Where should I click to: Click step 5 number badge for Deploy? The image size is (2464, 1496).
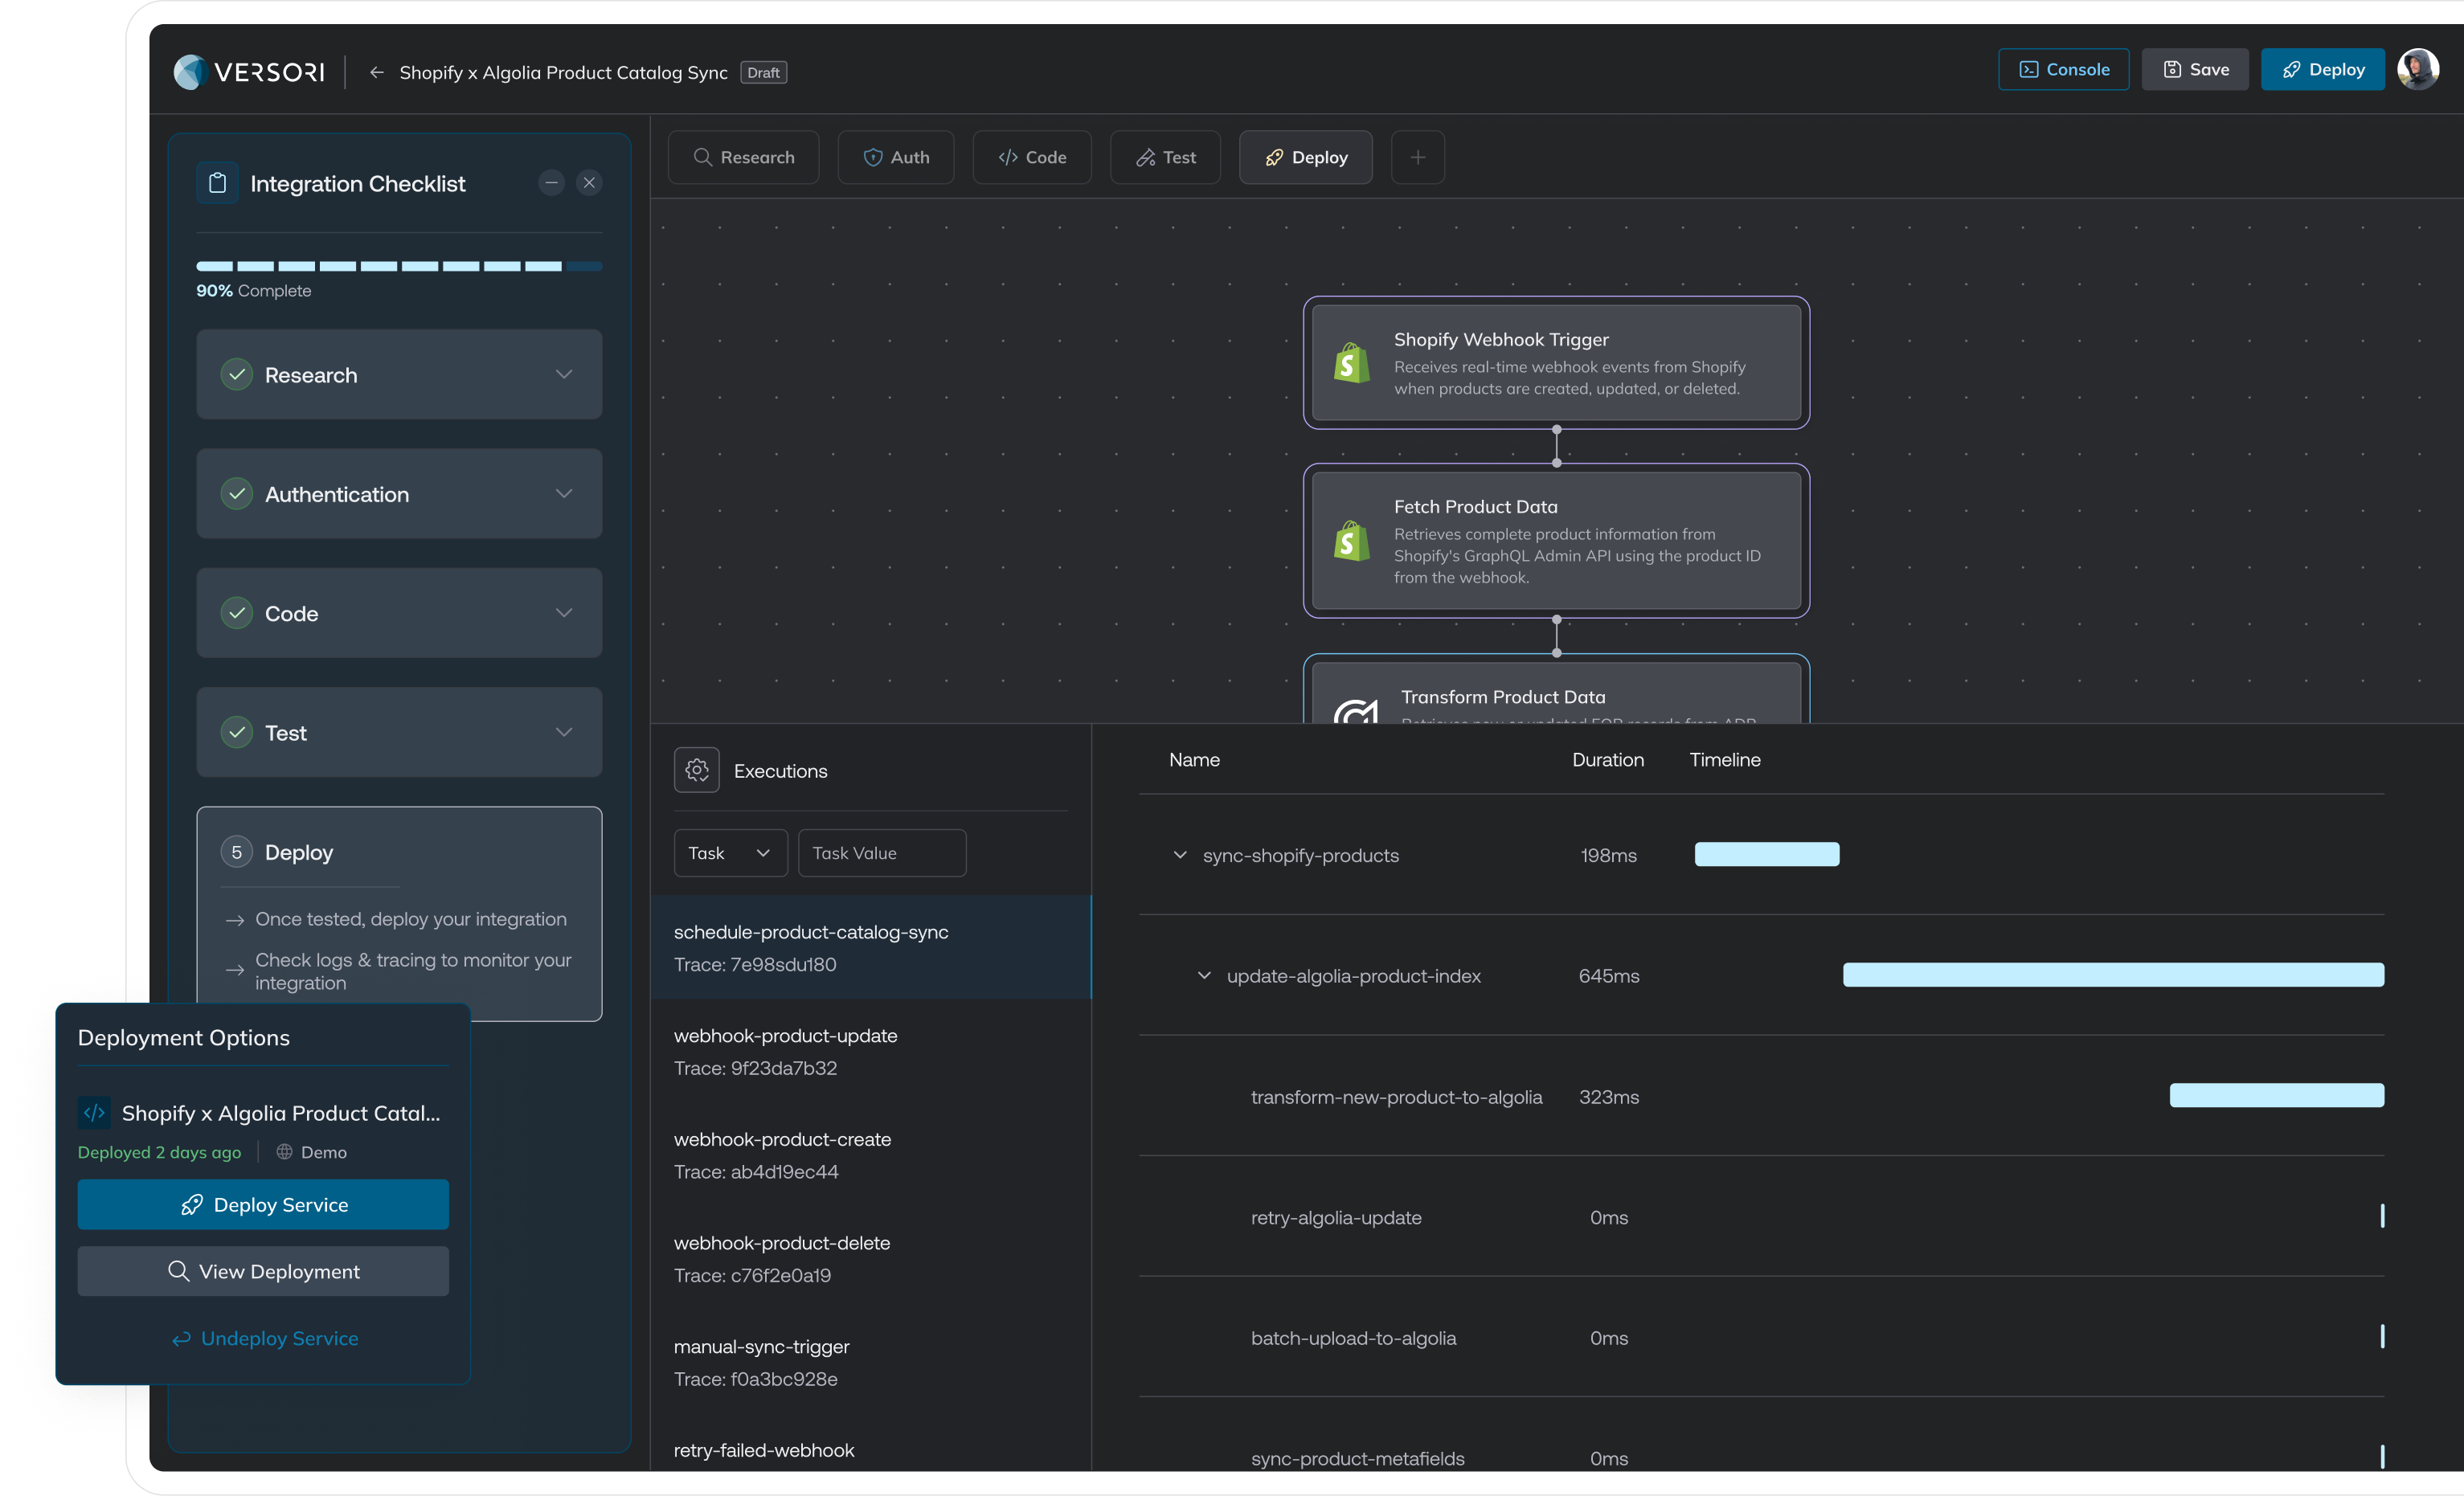click(x=236, y=852)
